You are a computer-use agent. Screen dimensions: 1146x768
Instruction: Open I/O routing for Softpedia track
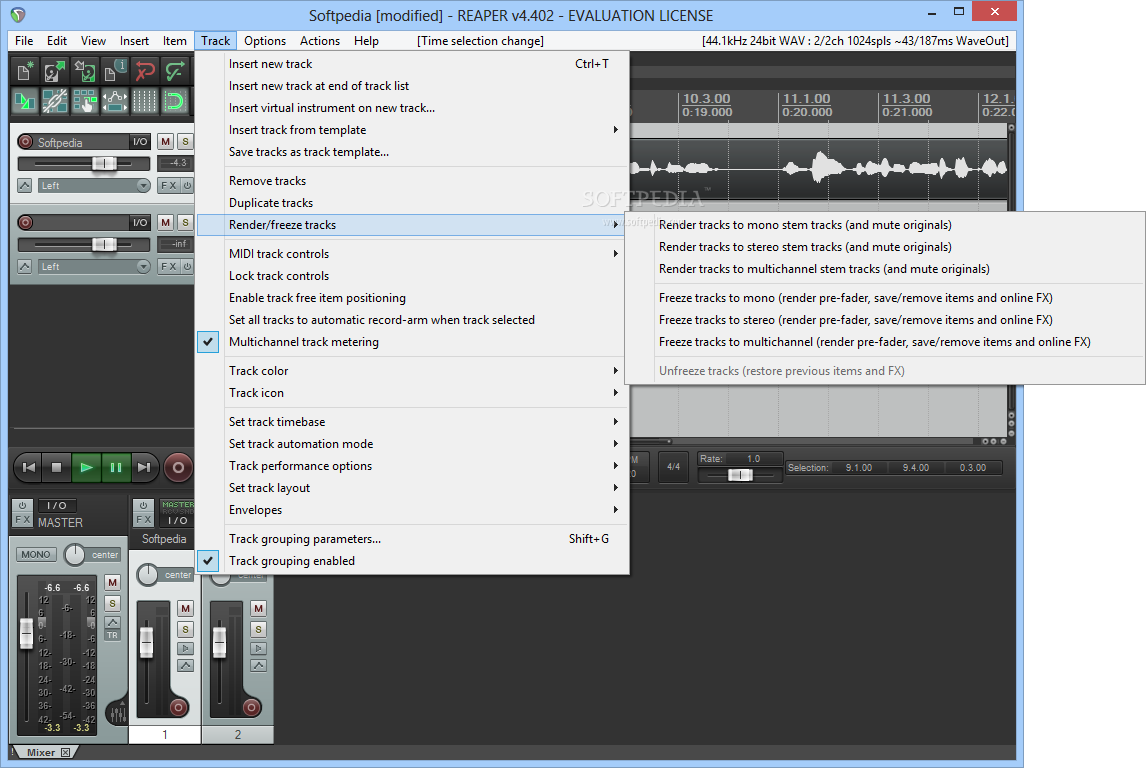click(140, 142)
